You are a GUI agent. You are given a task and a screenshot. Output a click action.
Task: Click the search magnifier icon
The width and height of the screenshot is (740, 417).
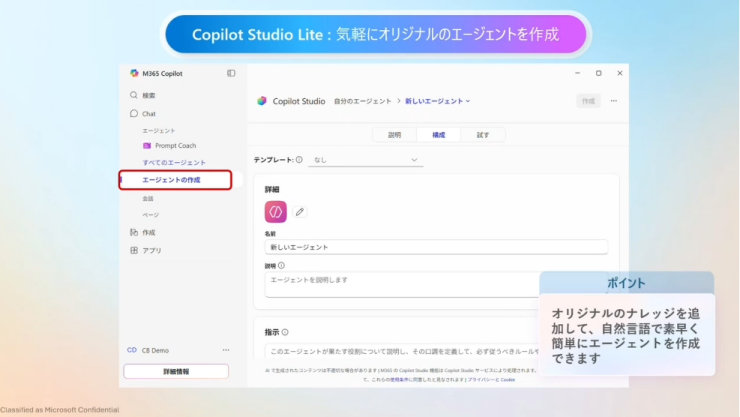134,95
